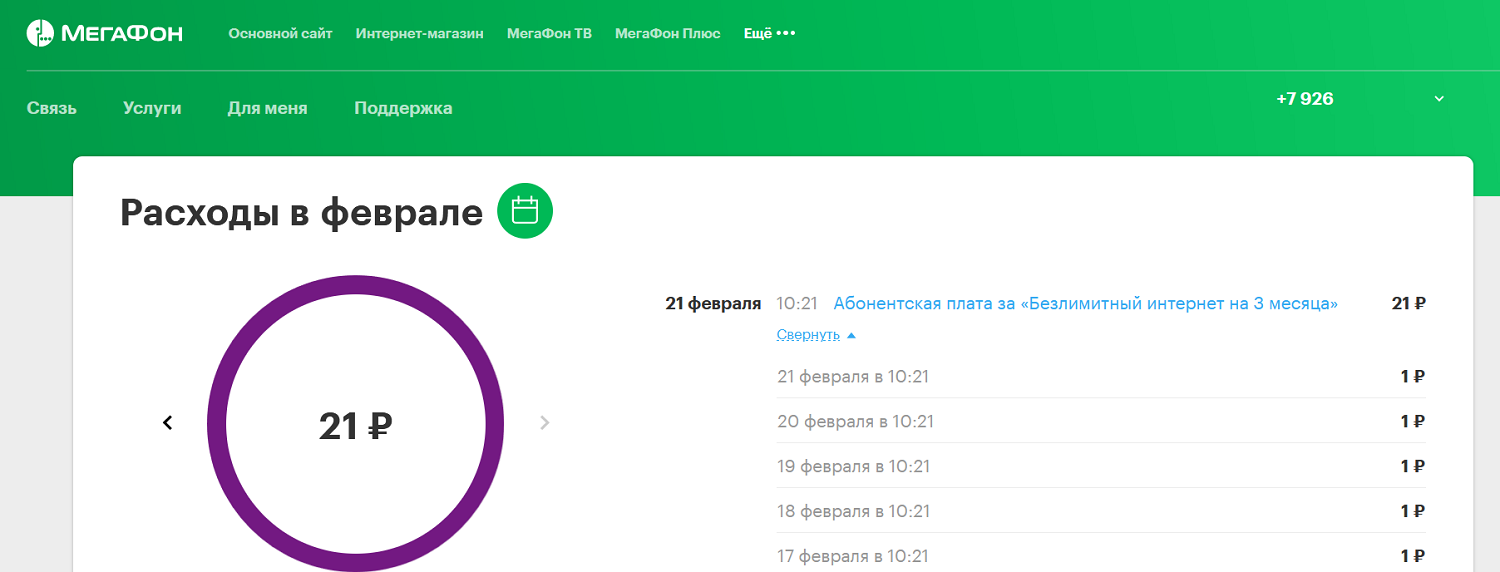Open the Для меня menu
The height and width of the screenshot is (572, 1500).
pyautogui.click(x=267, y=108)
